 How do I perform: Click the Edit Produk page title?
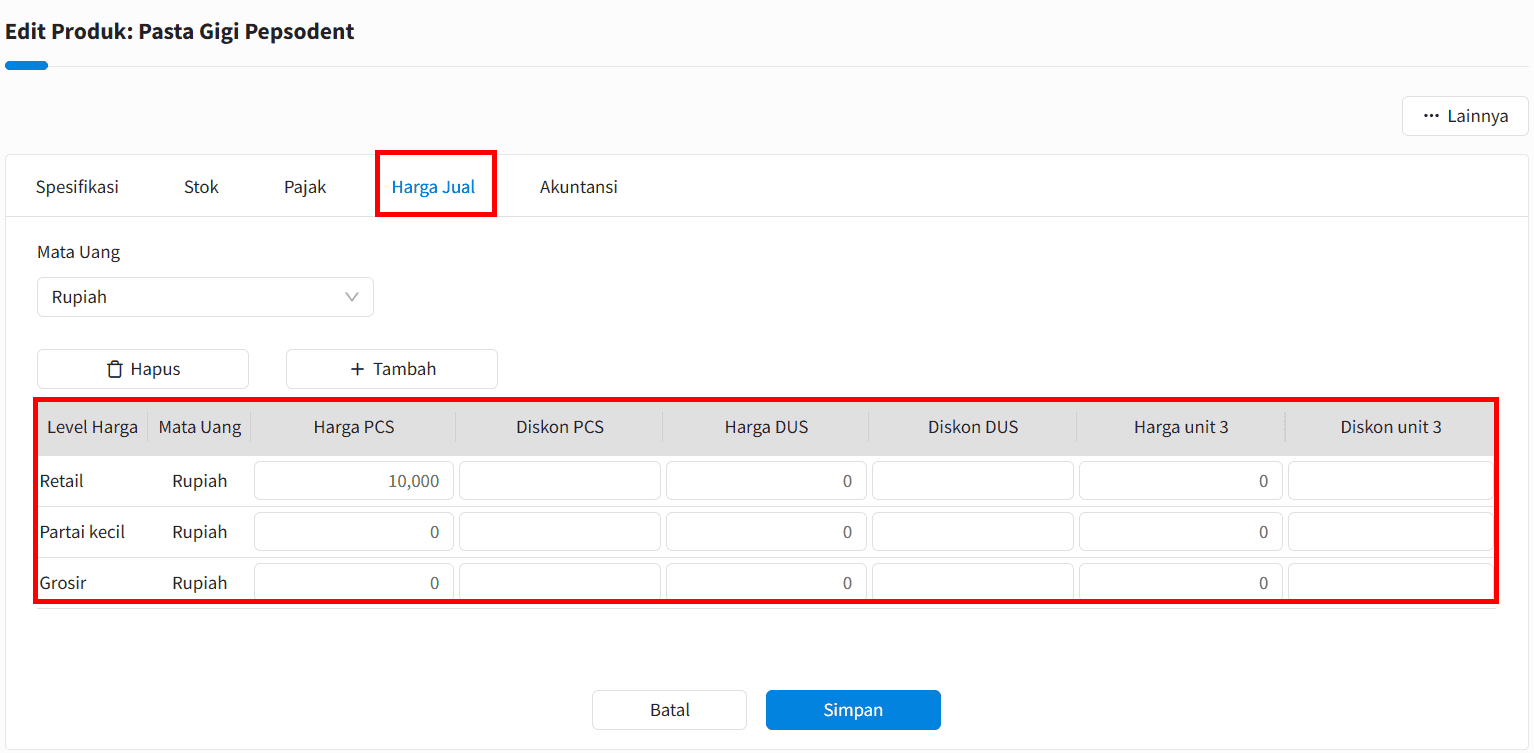click(180, 31)
